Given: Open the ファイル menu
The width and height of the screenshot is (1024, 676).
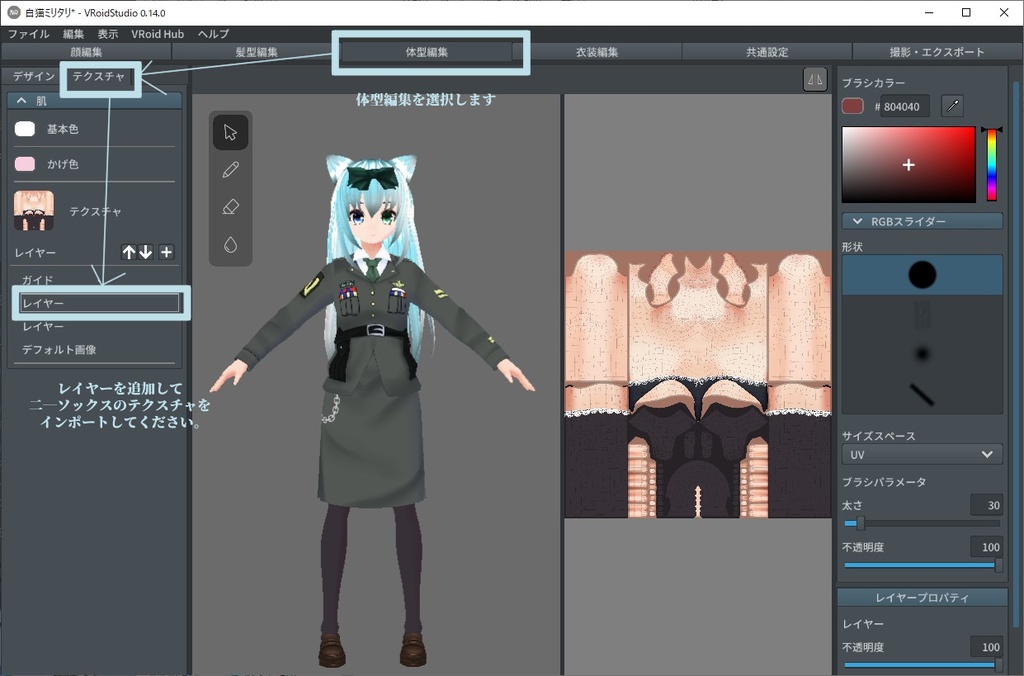Looking at the screenshot, I should click(30, 33).
